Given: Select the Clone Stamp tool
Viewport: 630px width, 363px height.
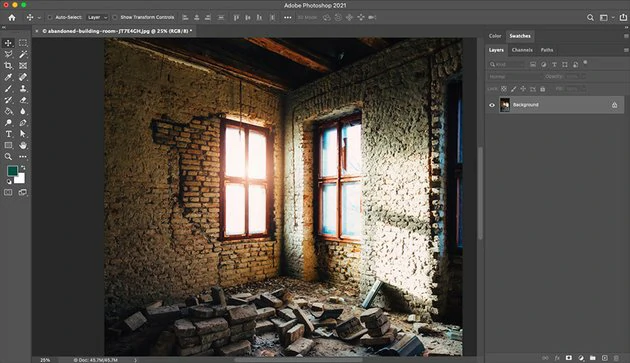Looking at the screenshot, I should coord(23,88).
